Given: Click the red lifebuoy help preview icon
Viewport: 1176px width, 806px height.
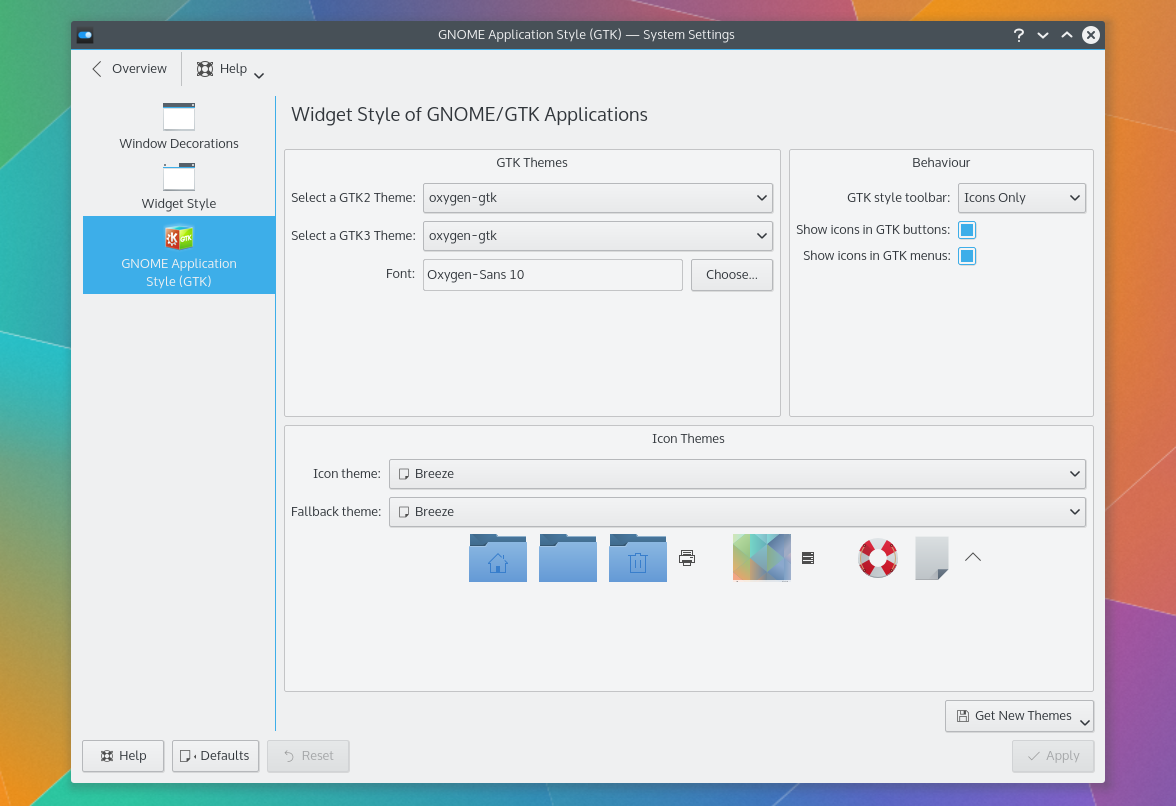Looking at the screenshot, I should coord(878,558).
